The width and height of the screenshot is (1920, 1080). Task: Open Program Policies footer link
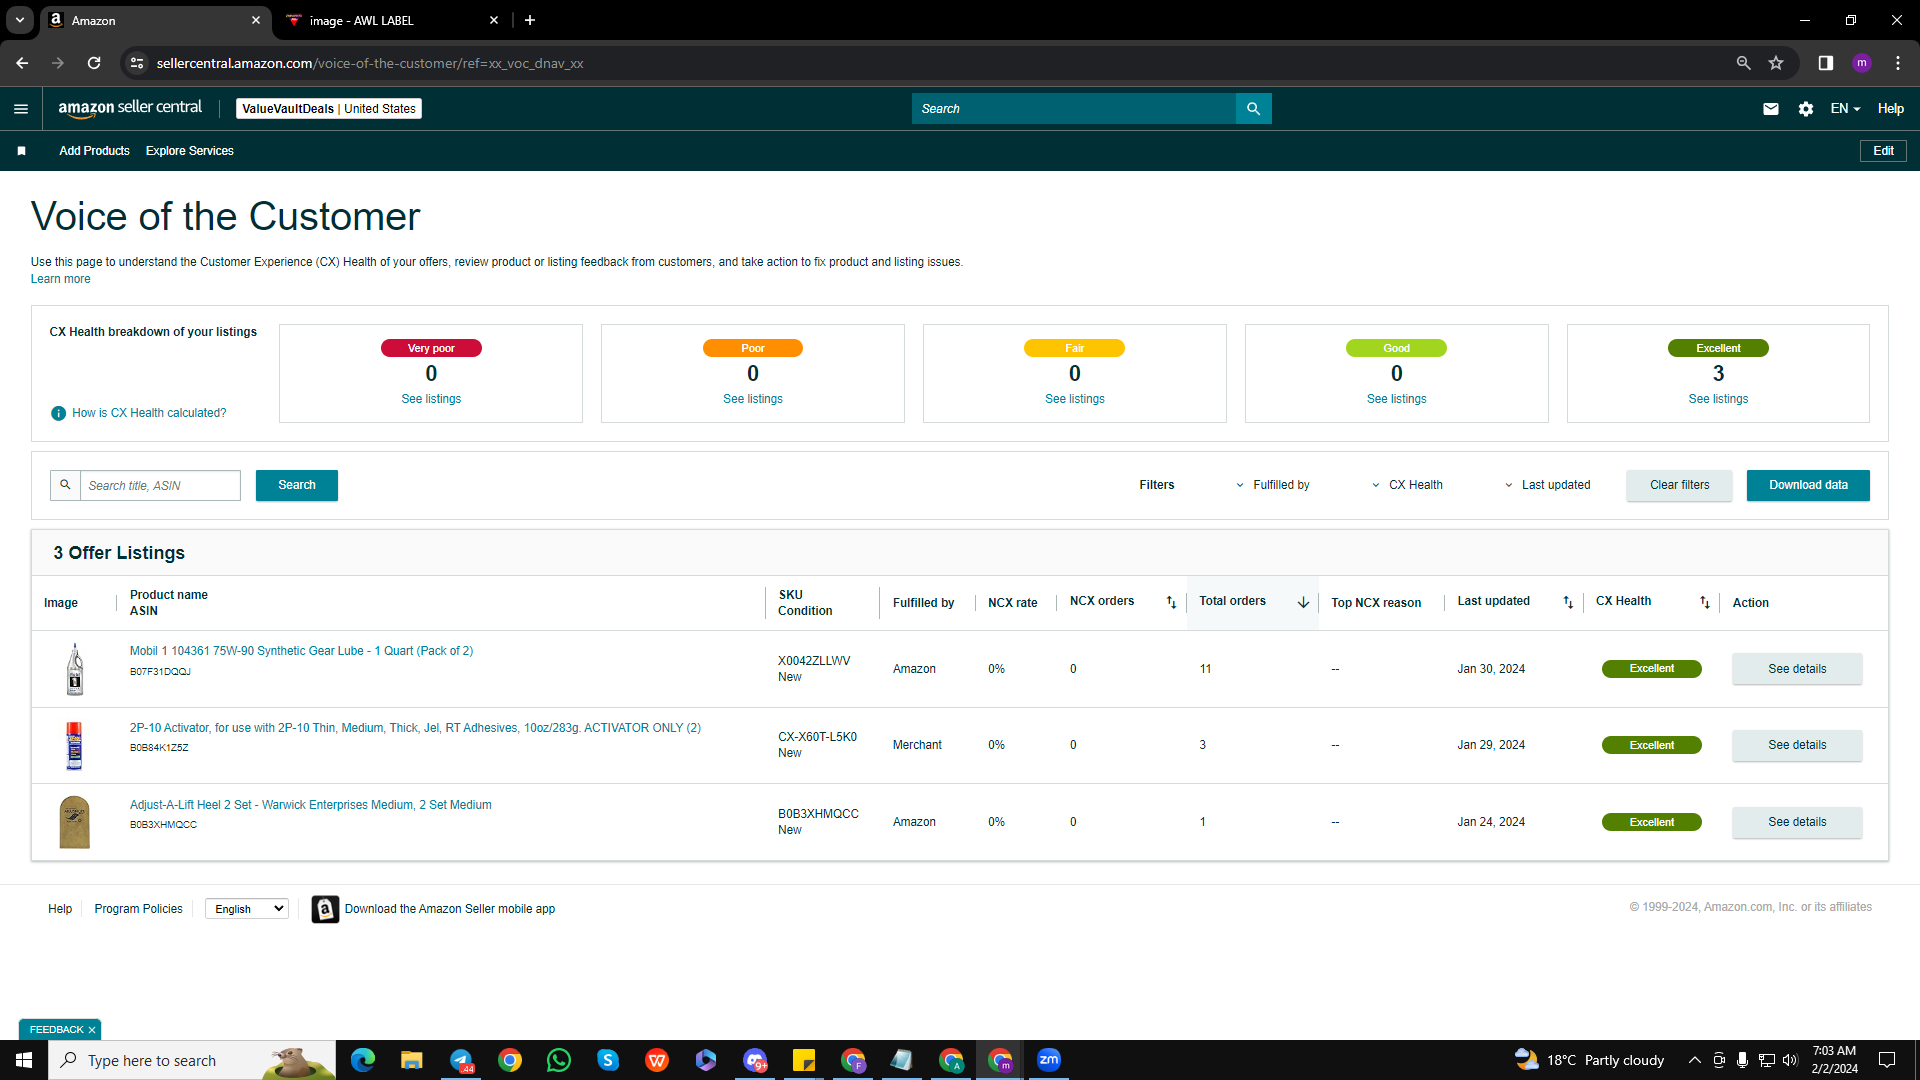138,909
